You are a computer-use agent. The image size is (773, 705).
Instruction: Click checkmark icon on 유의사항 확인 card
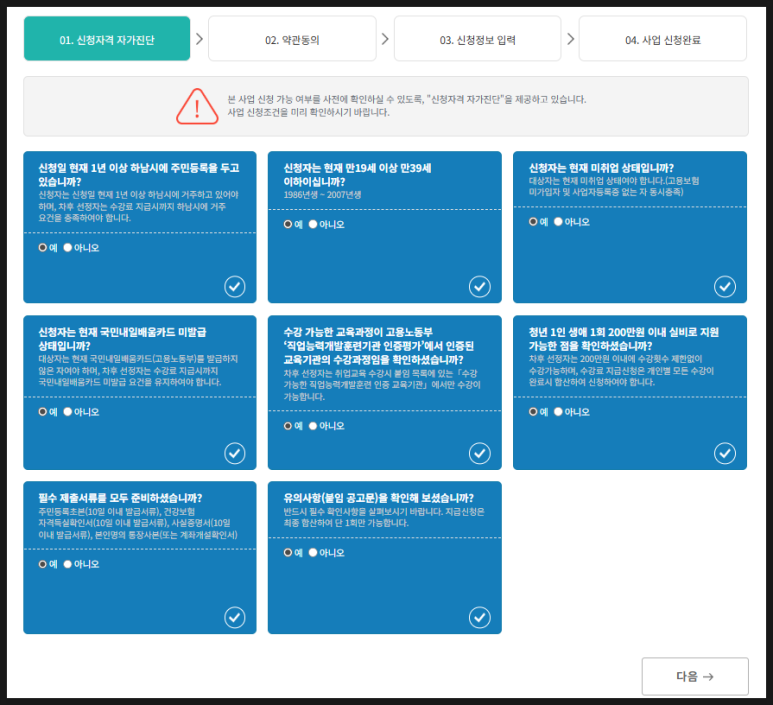tap(480, 617)
